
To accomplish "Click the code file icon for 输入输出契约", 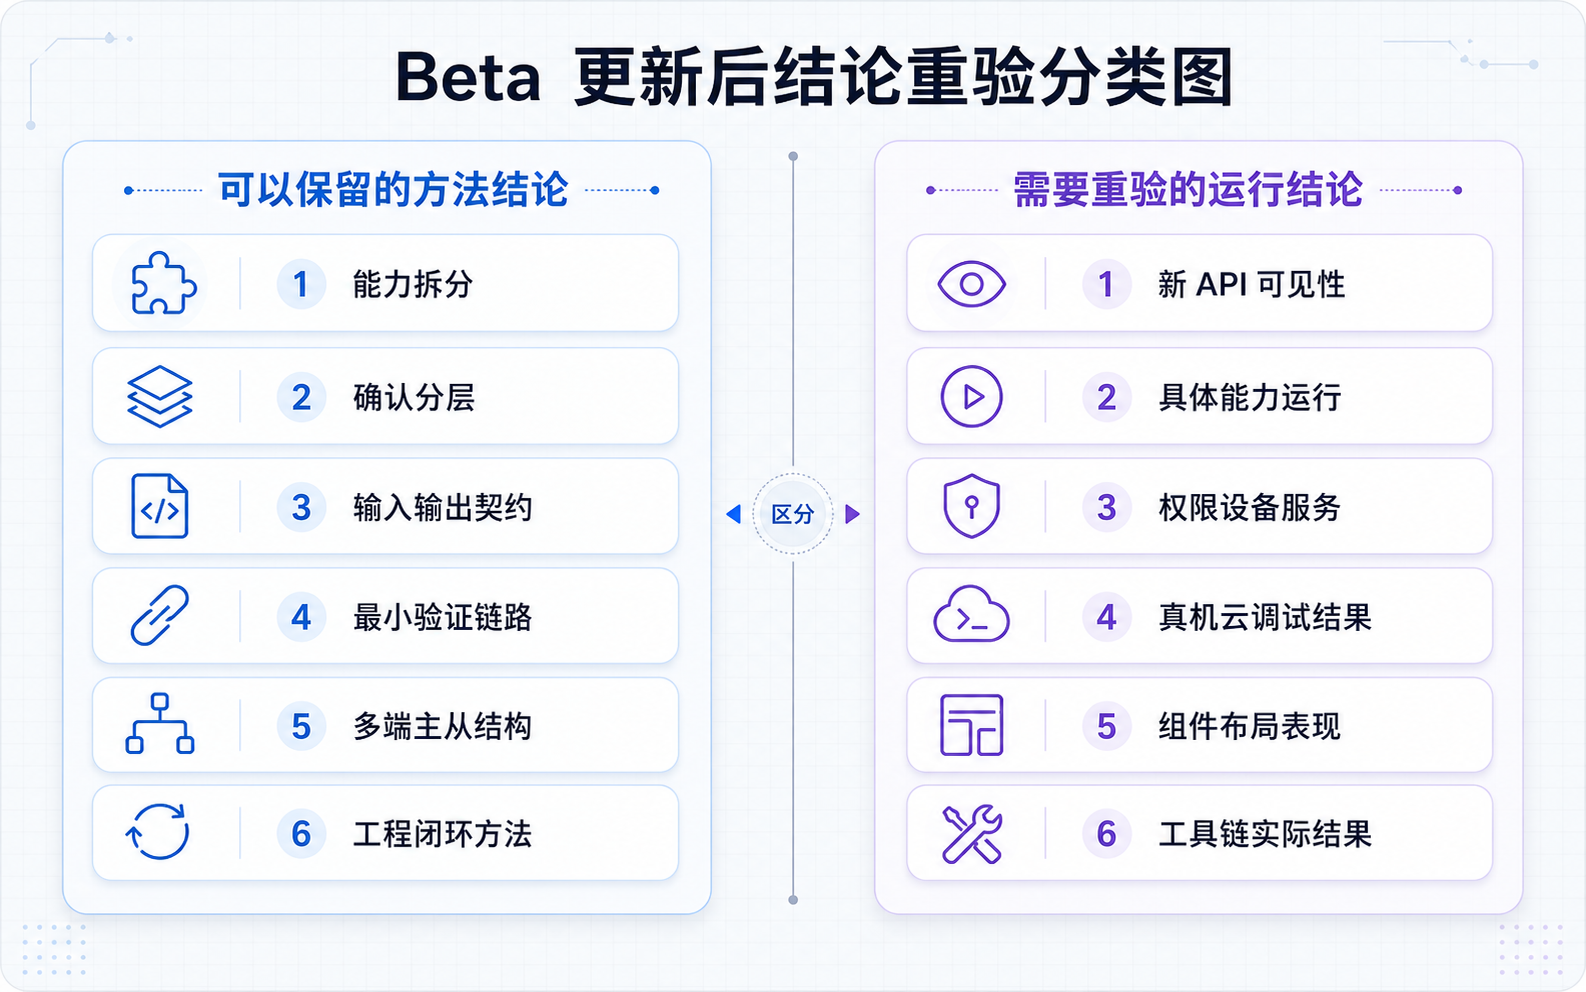I will click(x=160, y=507).
